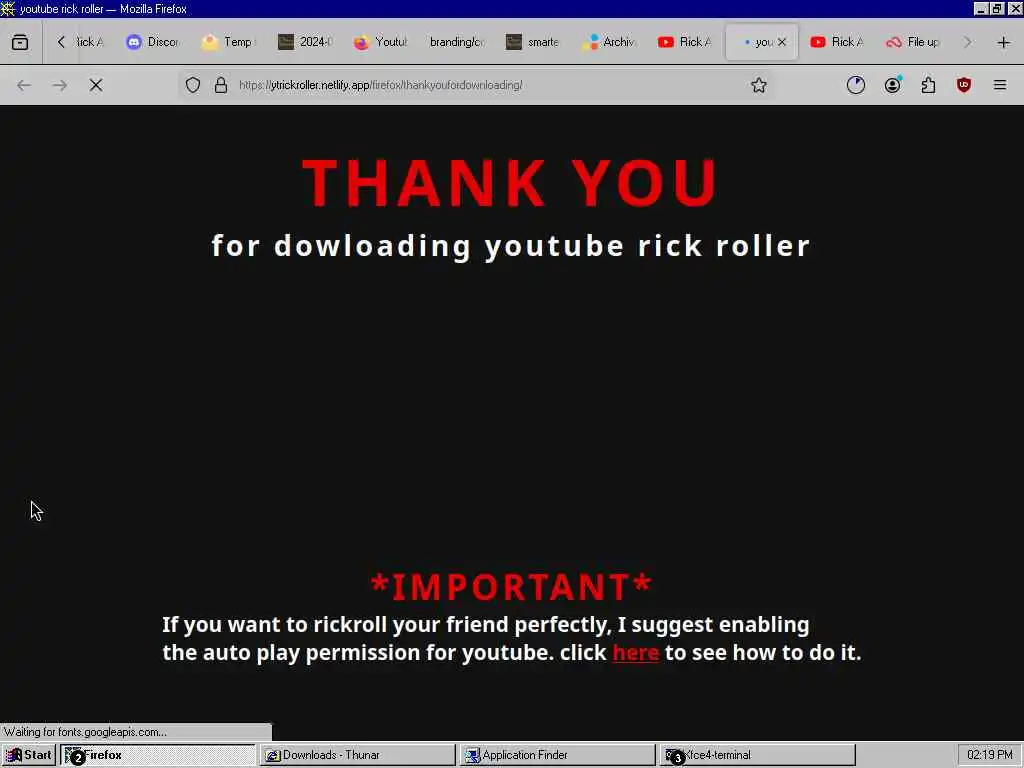
Task: Click the 'here' autoplay instructions link
Action: tap(635, 652)
